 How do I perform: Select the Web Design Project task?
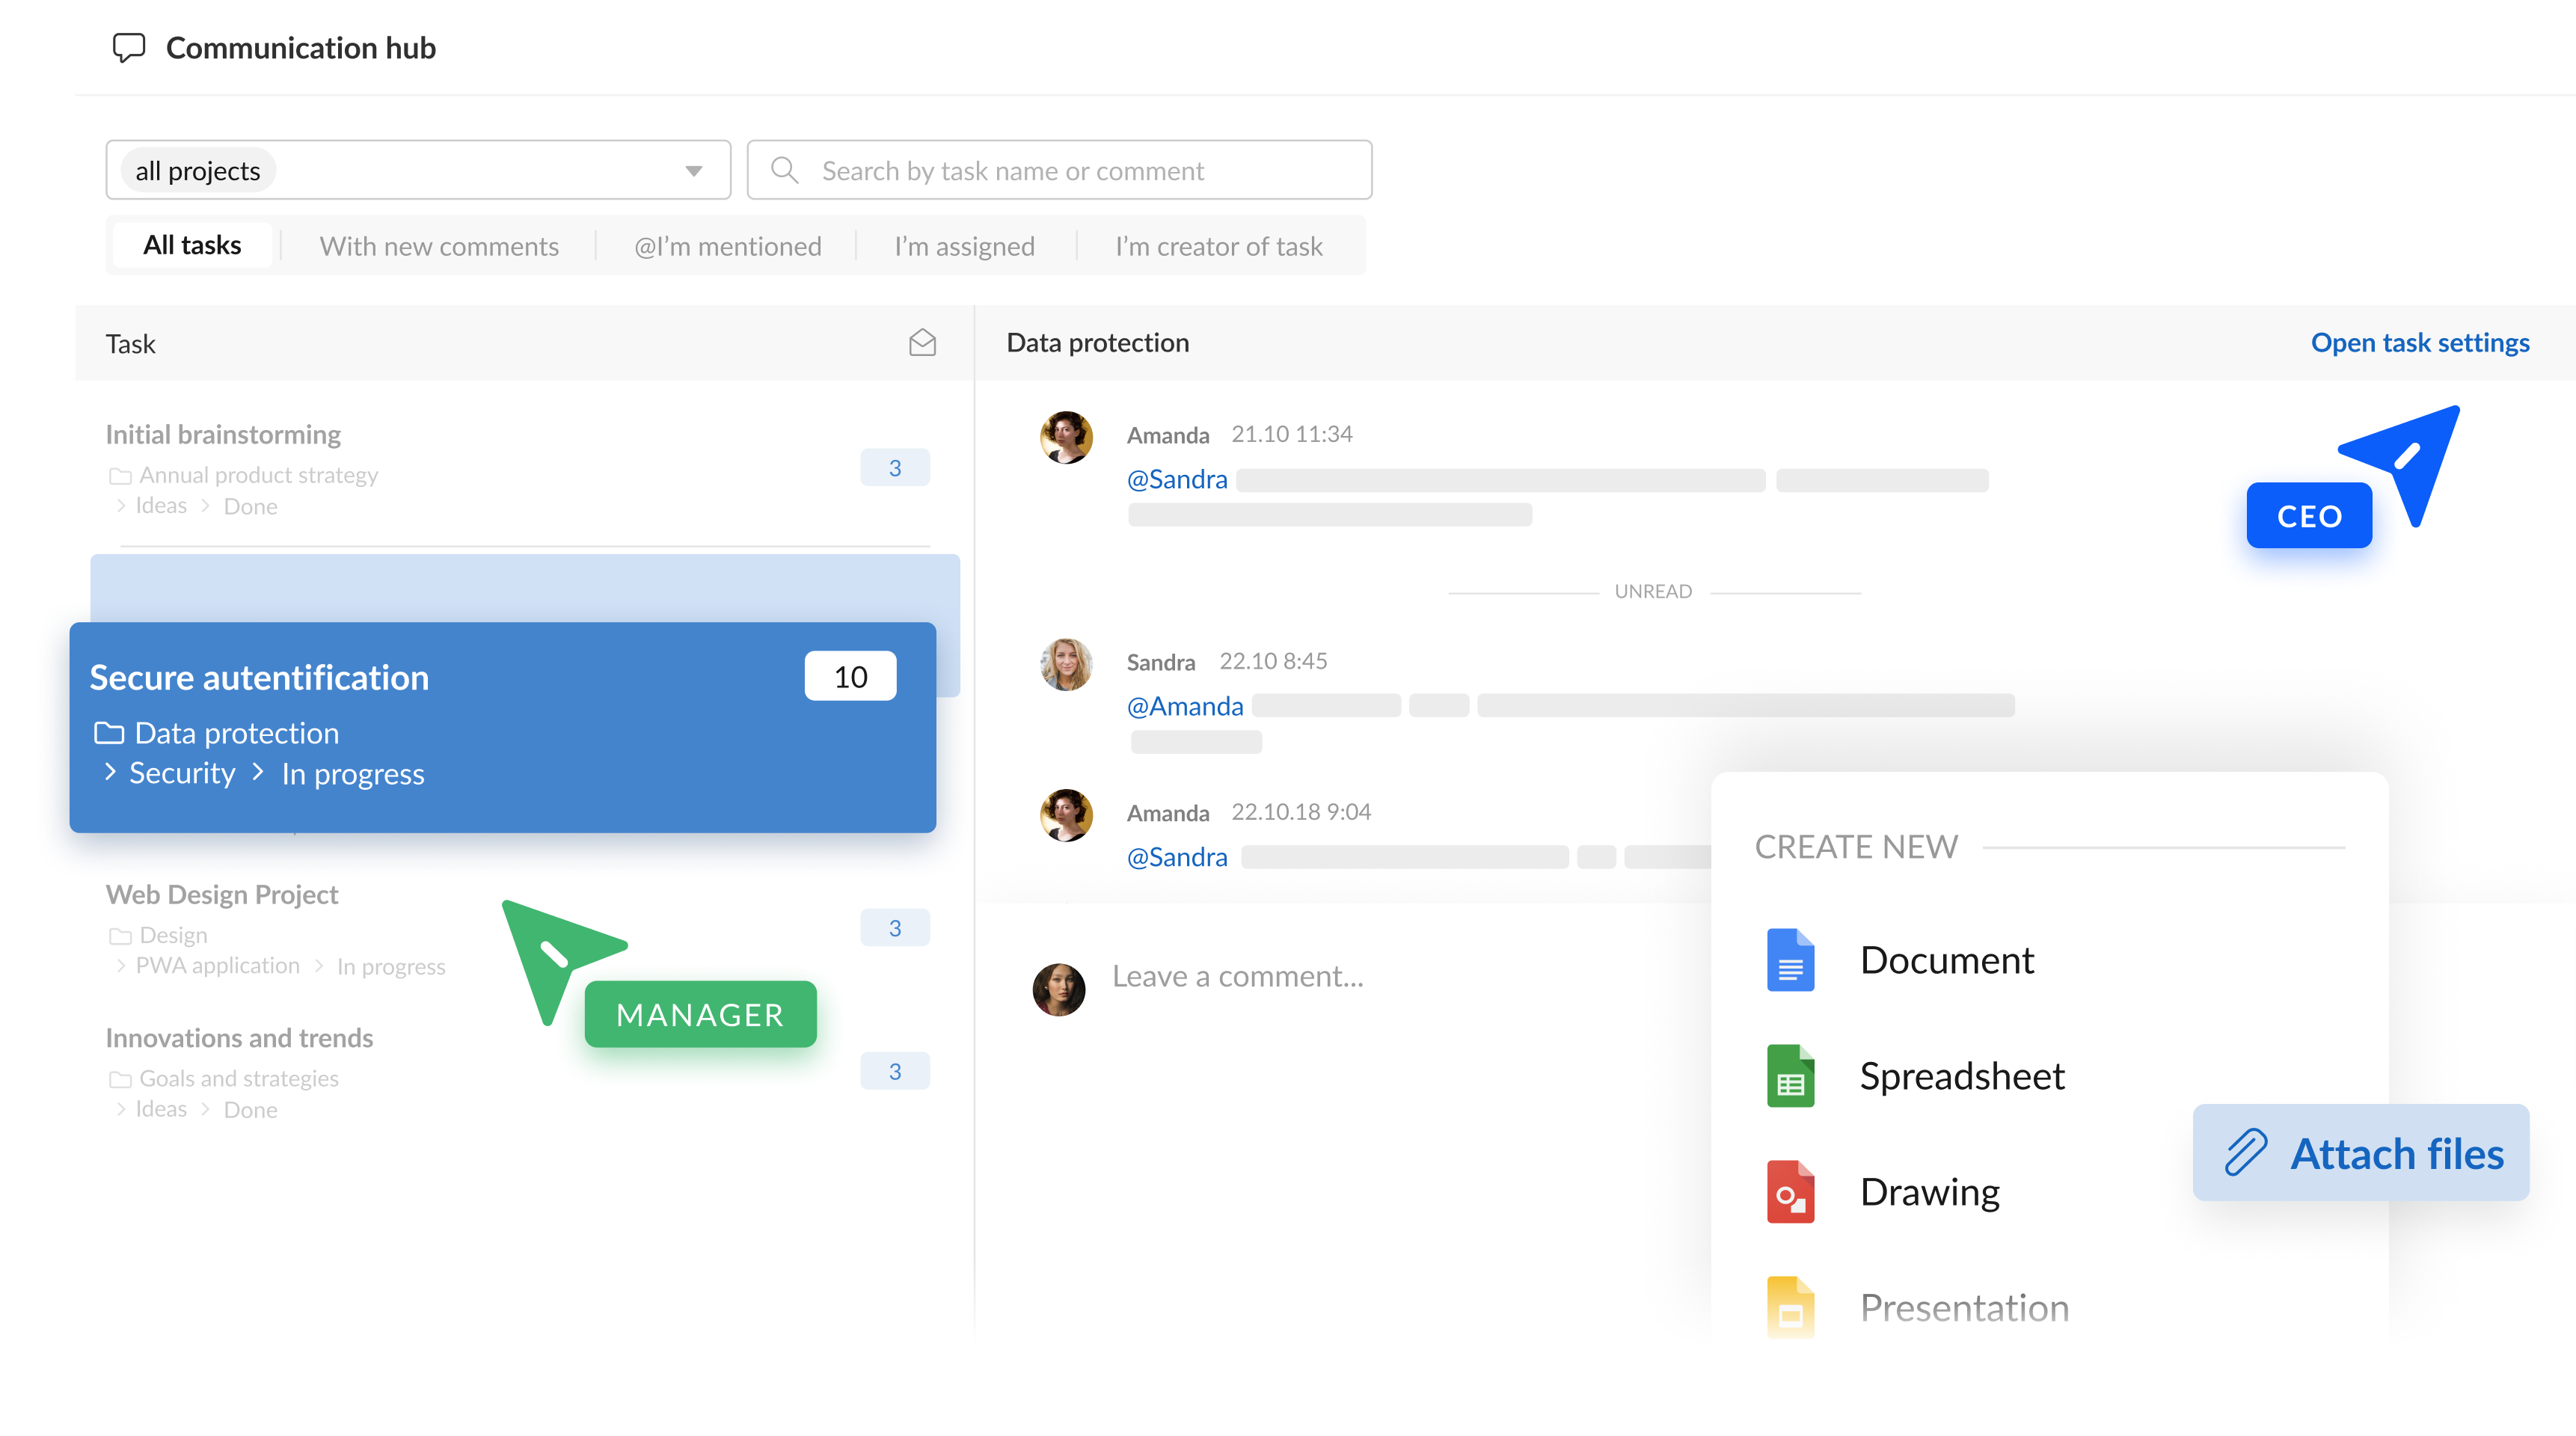(222, 894)
